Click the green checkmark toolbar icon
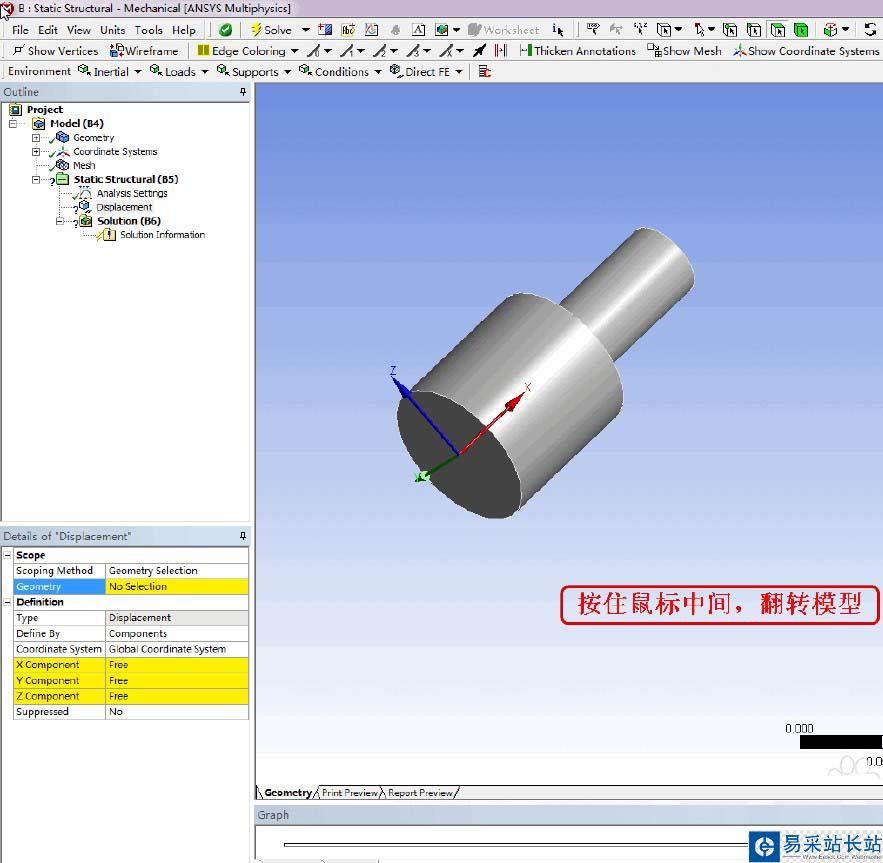The width and height of the screenshot is (883, 863). pos(225,30)
